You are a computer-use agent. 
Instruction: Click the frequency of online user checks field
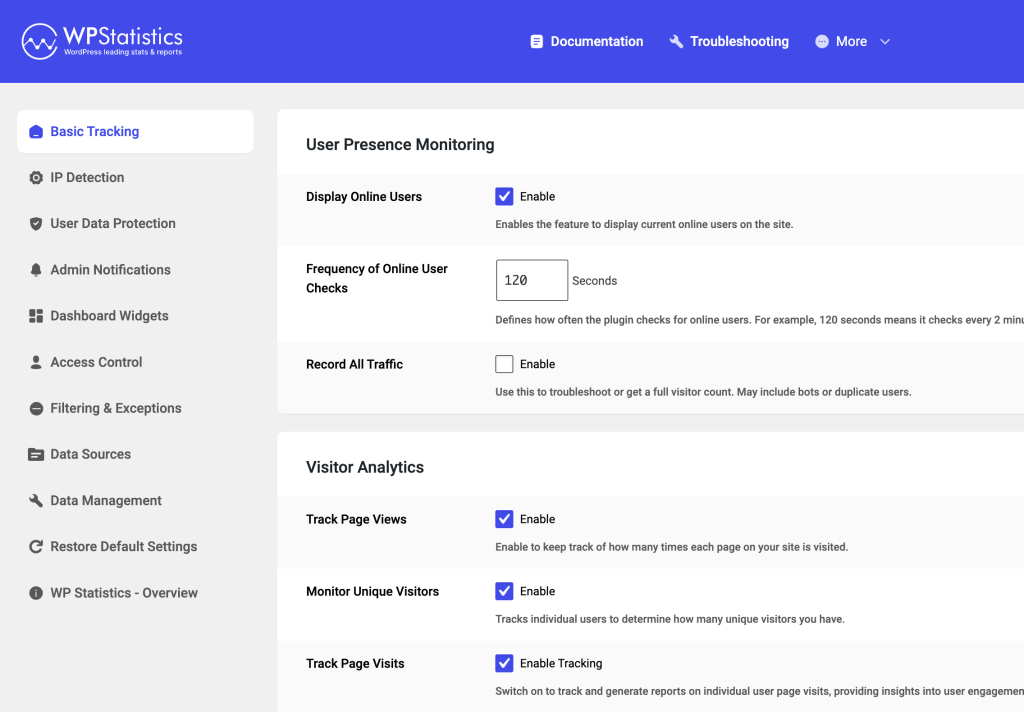(531, 280)
